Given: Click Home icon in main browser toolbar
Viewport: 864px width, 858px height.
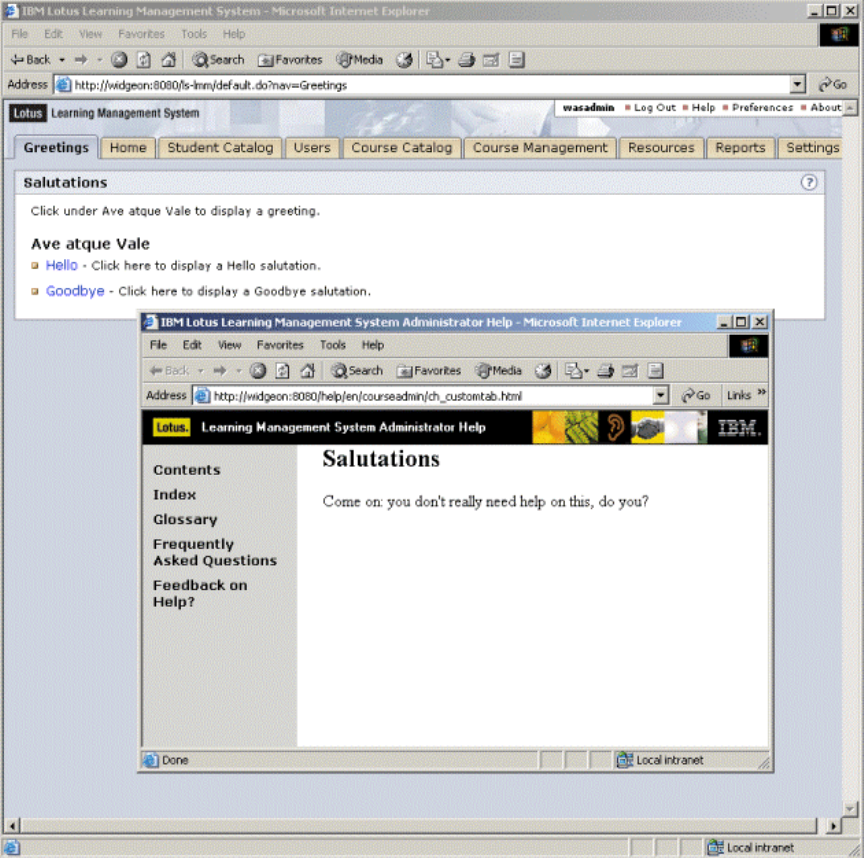Looking at the screenshot, I should click(x=169, y=60).
